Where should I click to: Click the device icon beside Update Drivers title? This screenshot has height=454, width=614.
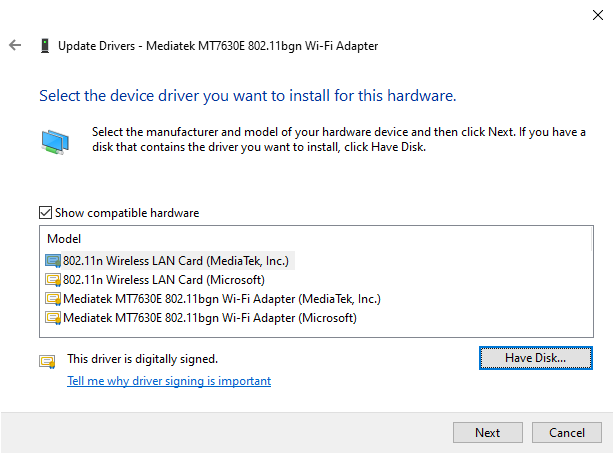(x=45, y=46)
